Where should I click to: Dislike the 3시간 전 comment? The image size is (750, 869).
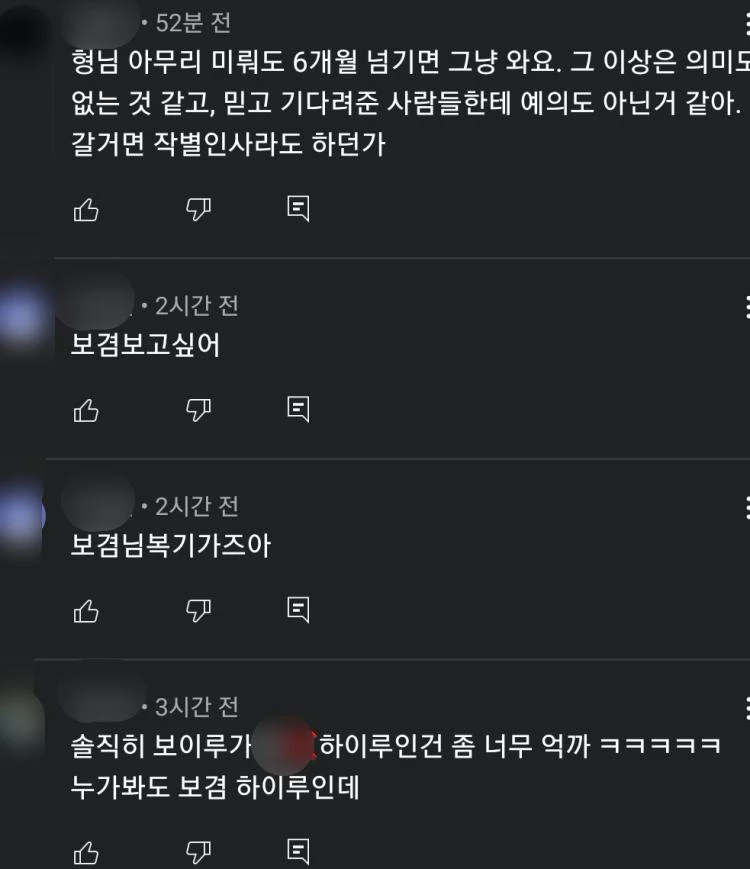pyautogui.click(x=198, y=852)
